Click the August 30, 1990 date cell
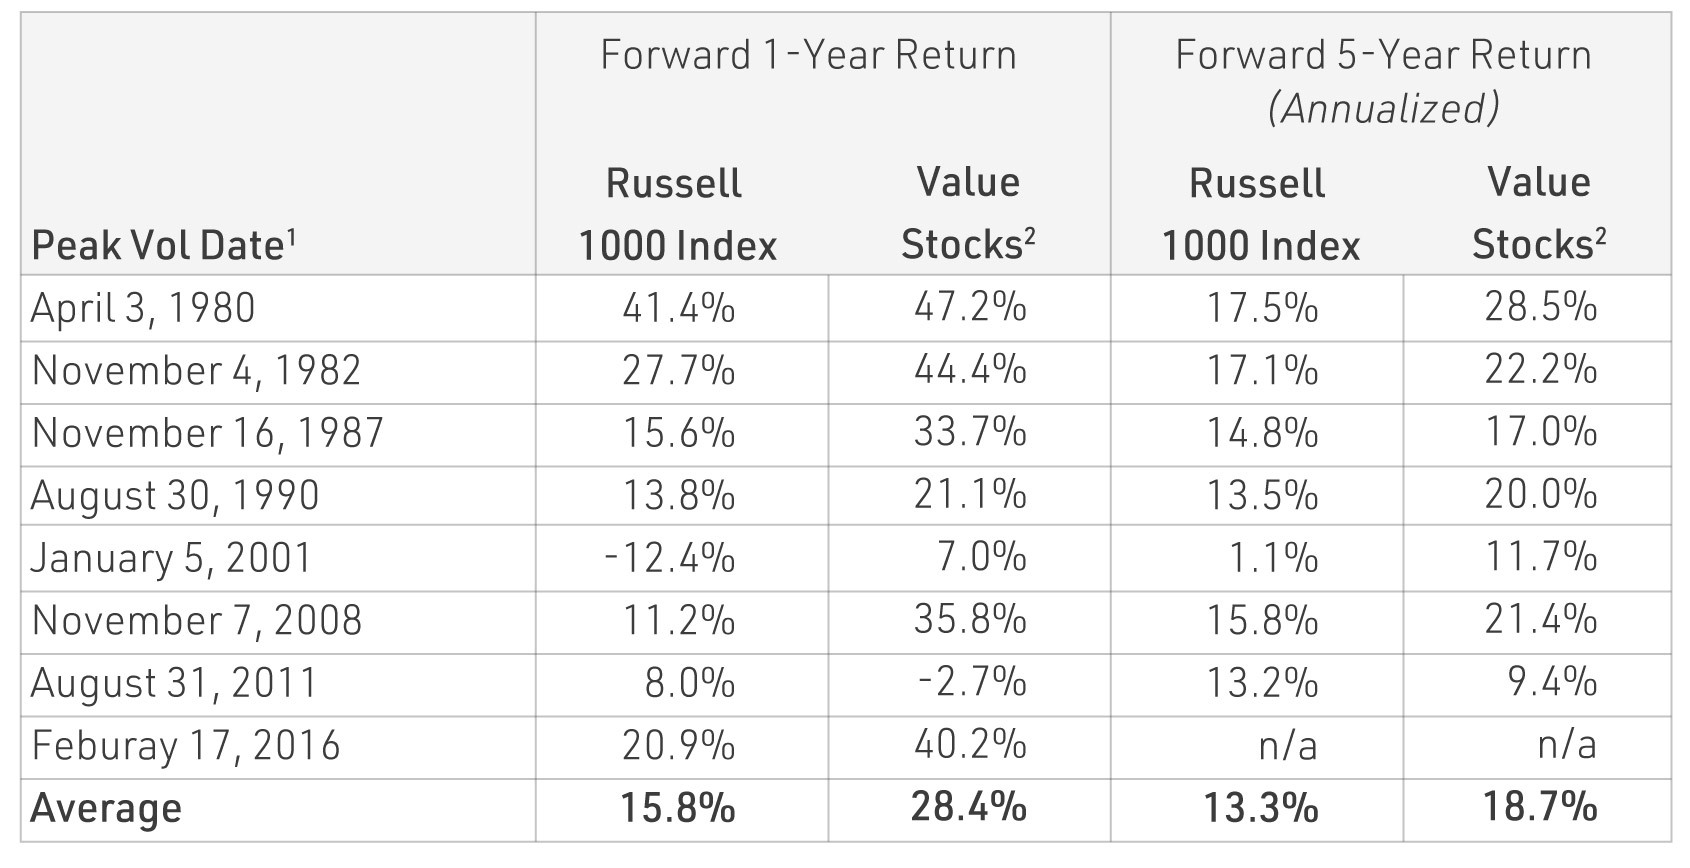This screenshot has height=868, width=1690. click(175, 495)
